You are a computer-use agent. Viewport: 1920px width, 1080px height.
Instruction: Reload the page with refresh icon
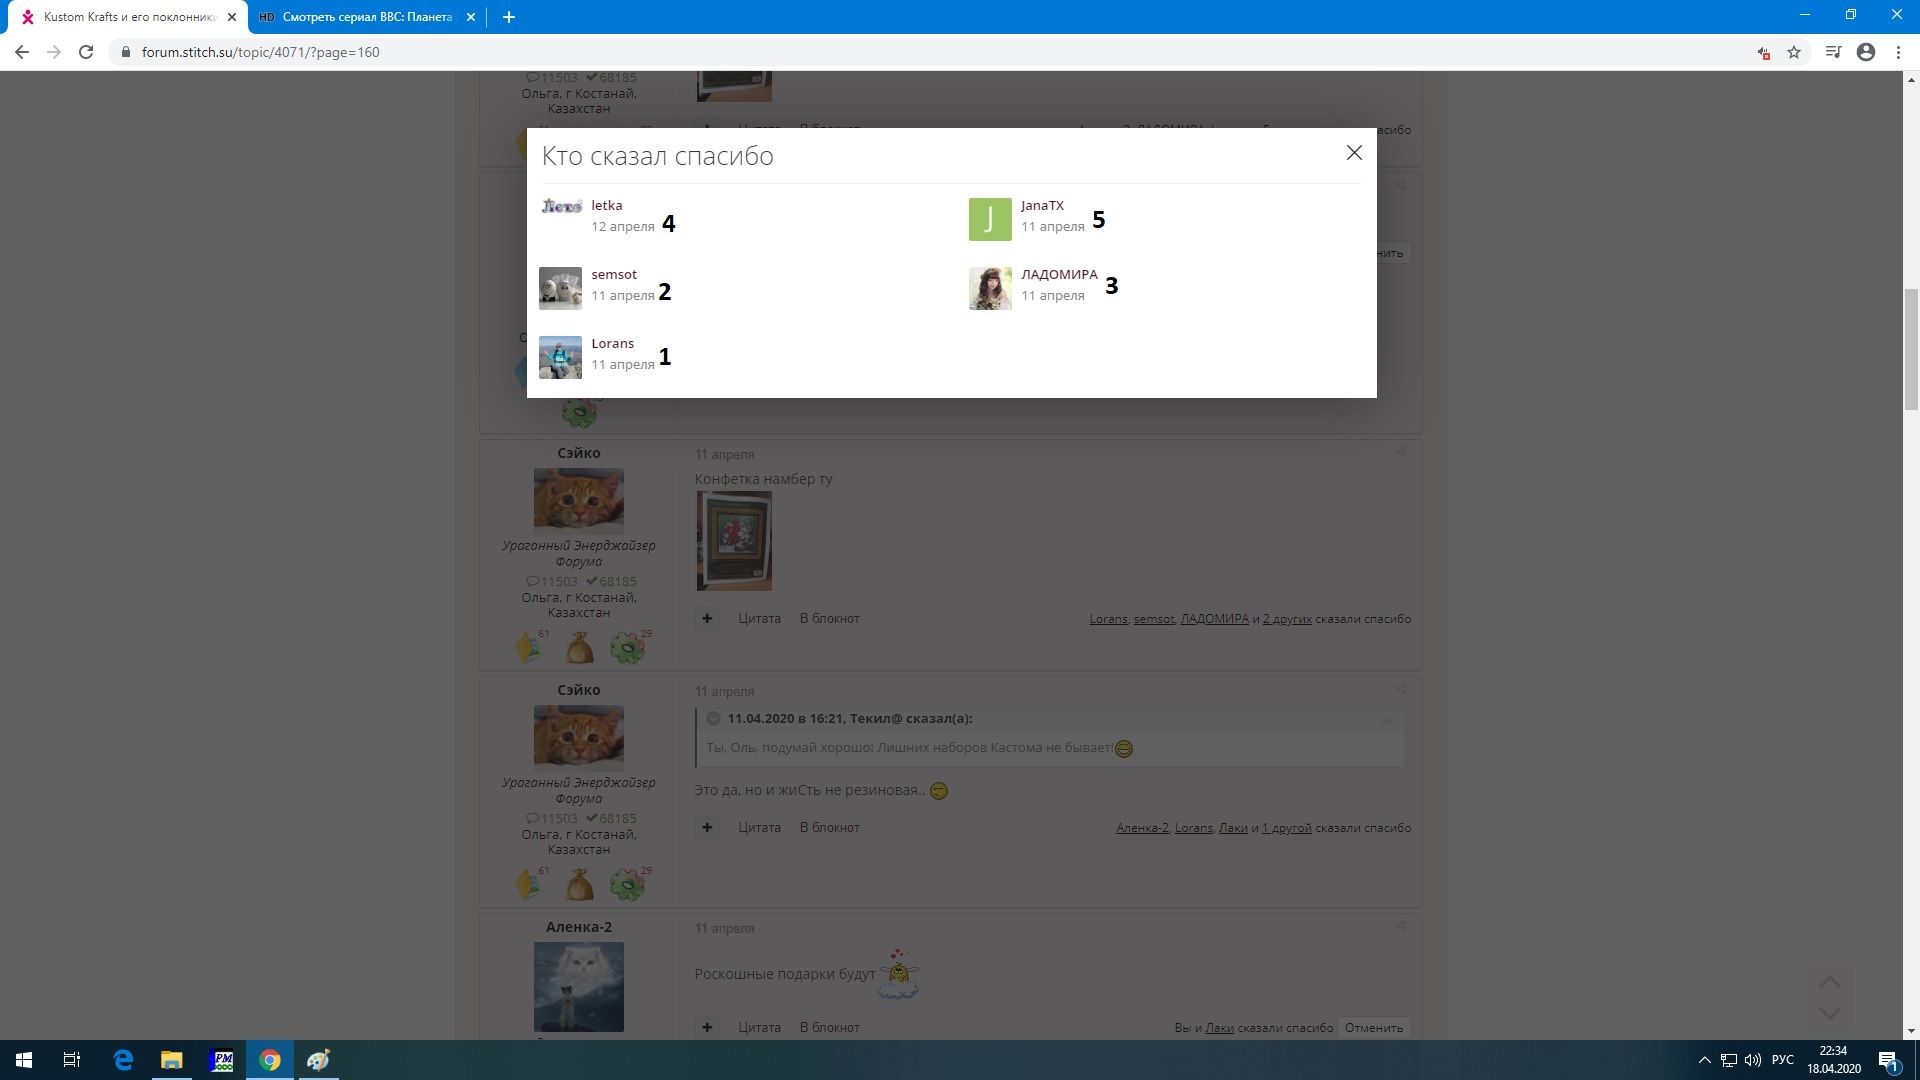(86, 52)
